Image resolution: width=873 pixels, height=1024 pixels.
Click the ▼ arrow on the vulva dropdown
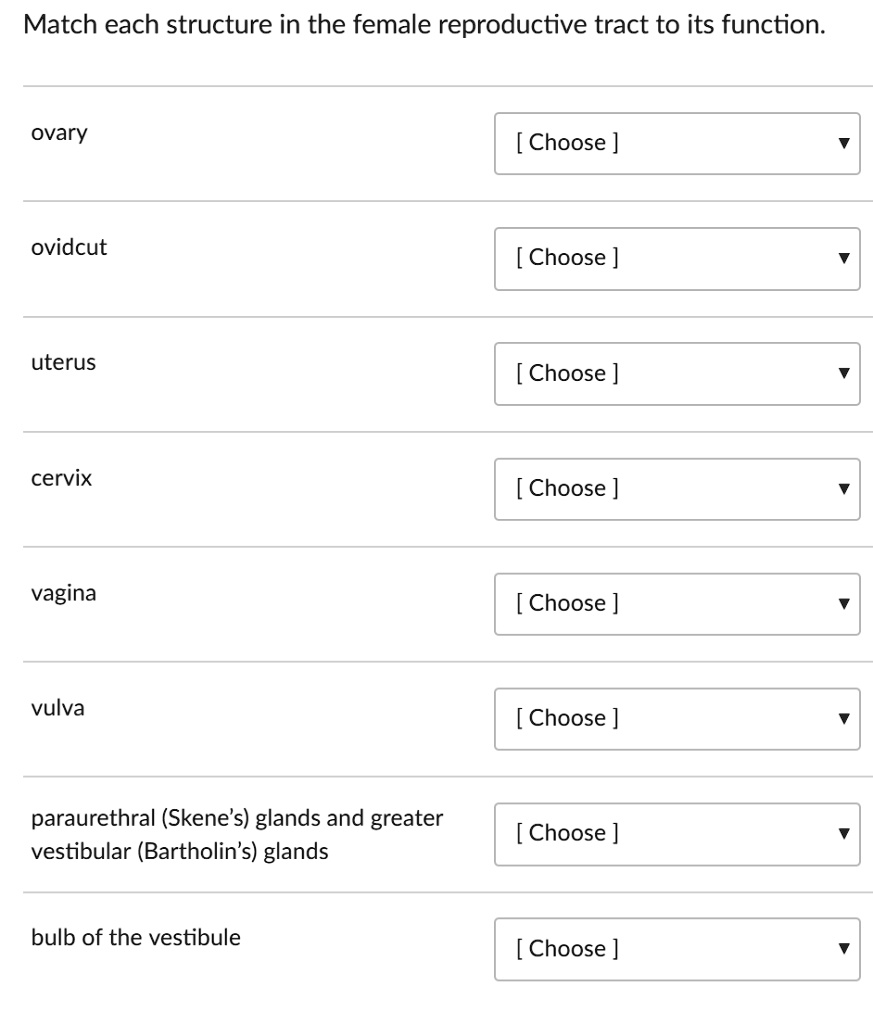pyautogui.click(x=843, y=718)
